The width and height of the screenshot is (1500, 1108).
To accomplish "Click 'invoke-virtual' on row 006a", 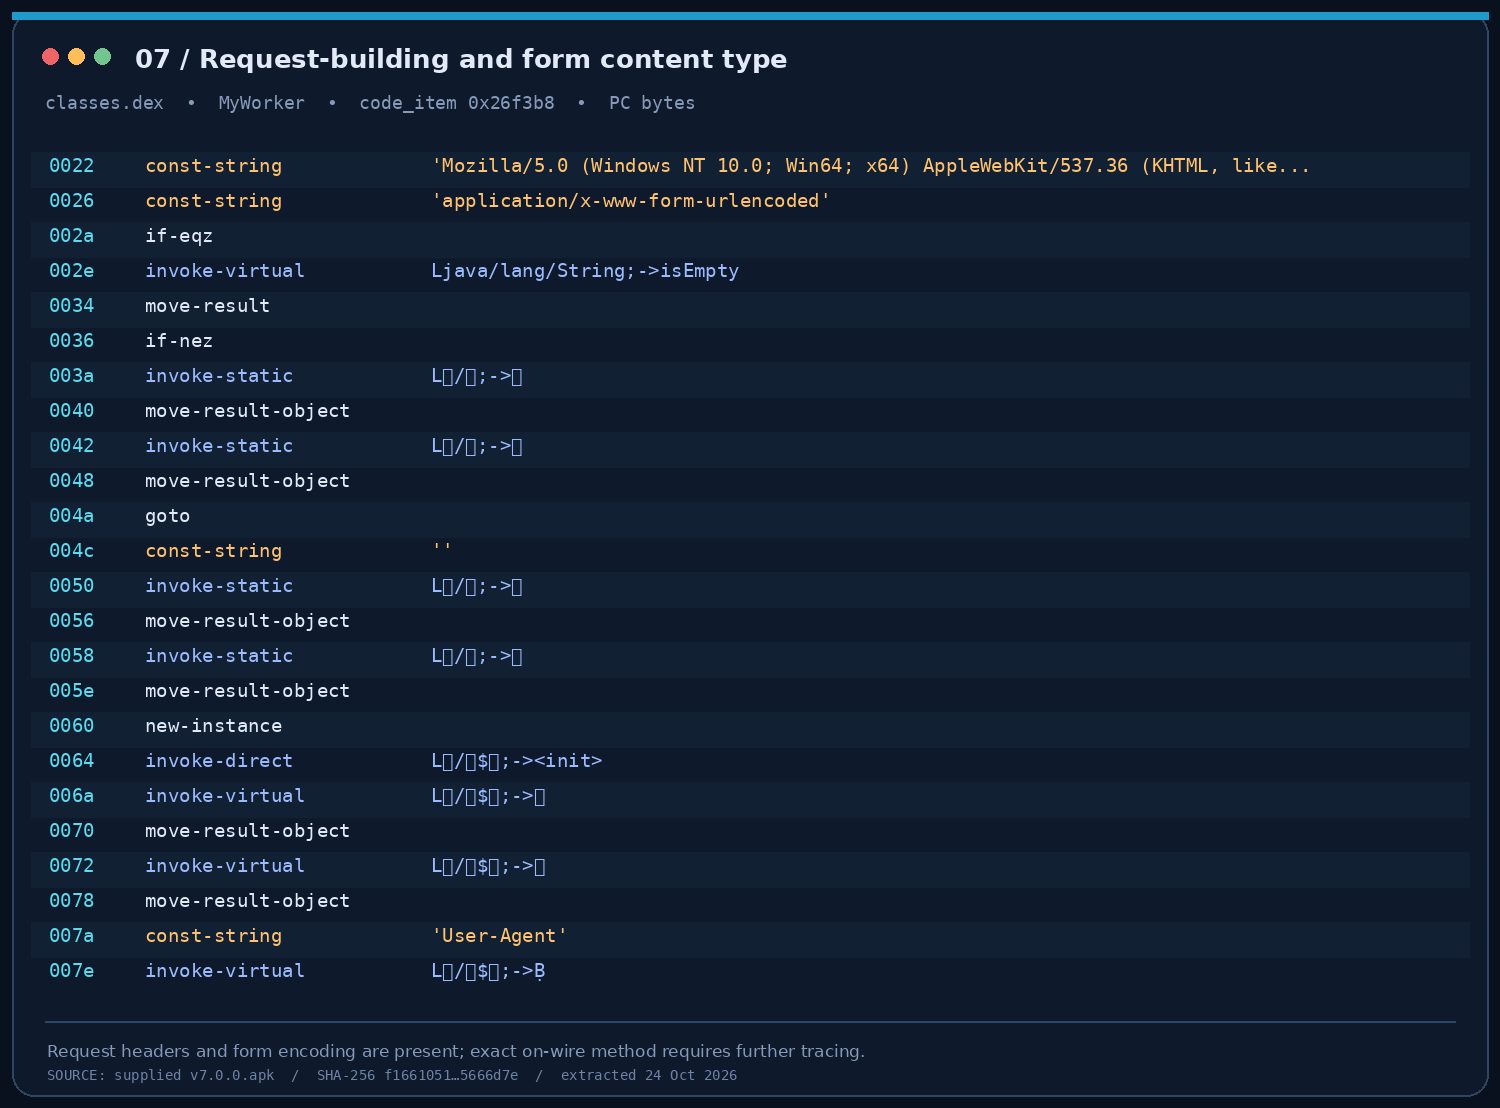I will pos(225,796).
